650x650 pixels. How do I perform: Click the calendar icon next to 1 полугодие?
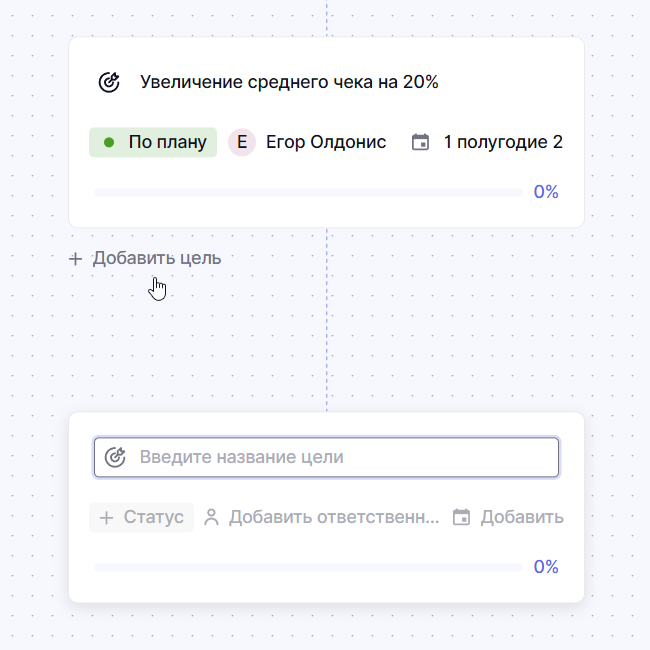pyautogui.click(x=421, y=142)
